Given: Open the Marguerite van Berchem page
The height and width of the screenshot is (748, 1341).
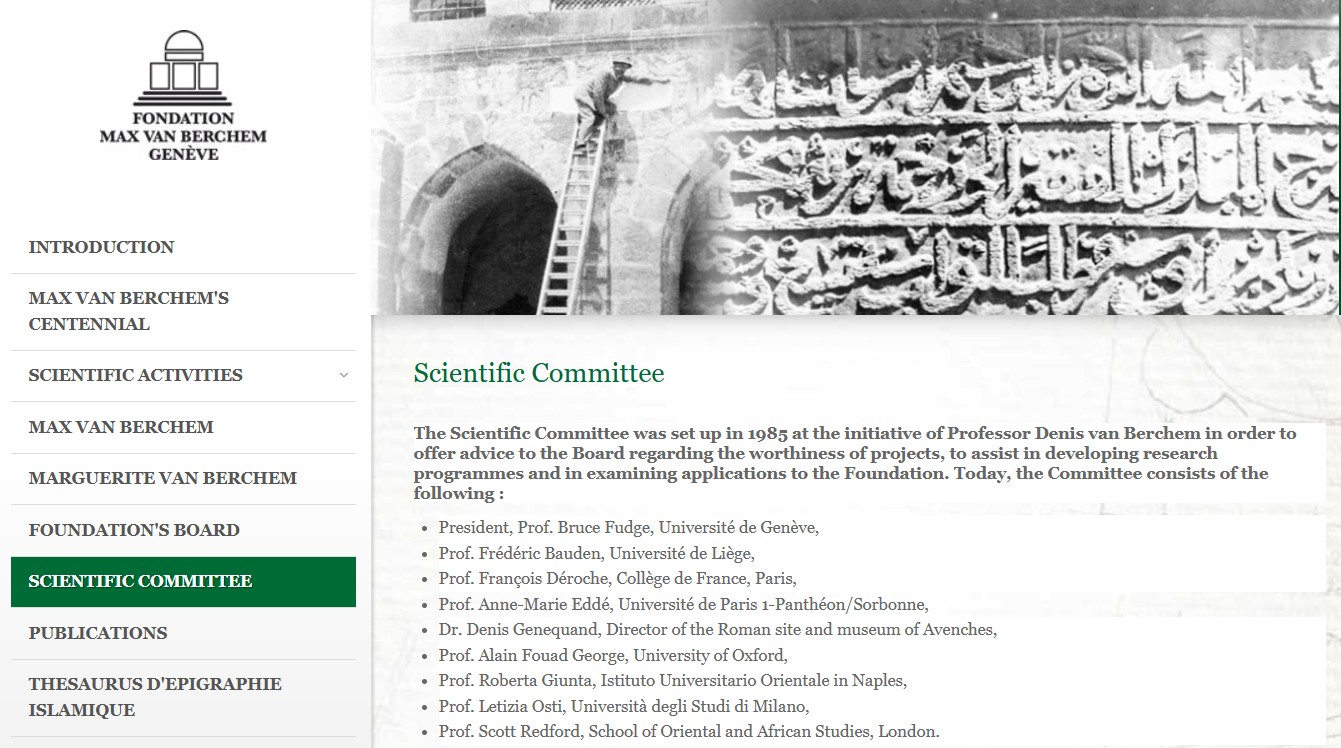Looking at the screenshot, I should pos(162,478).
